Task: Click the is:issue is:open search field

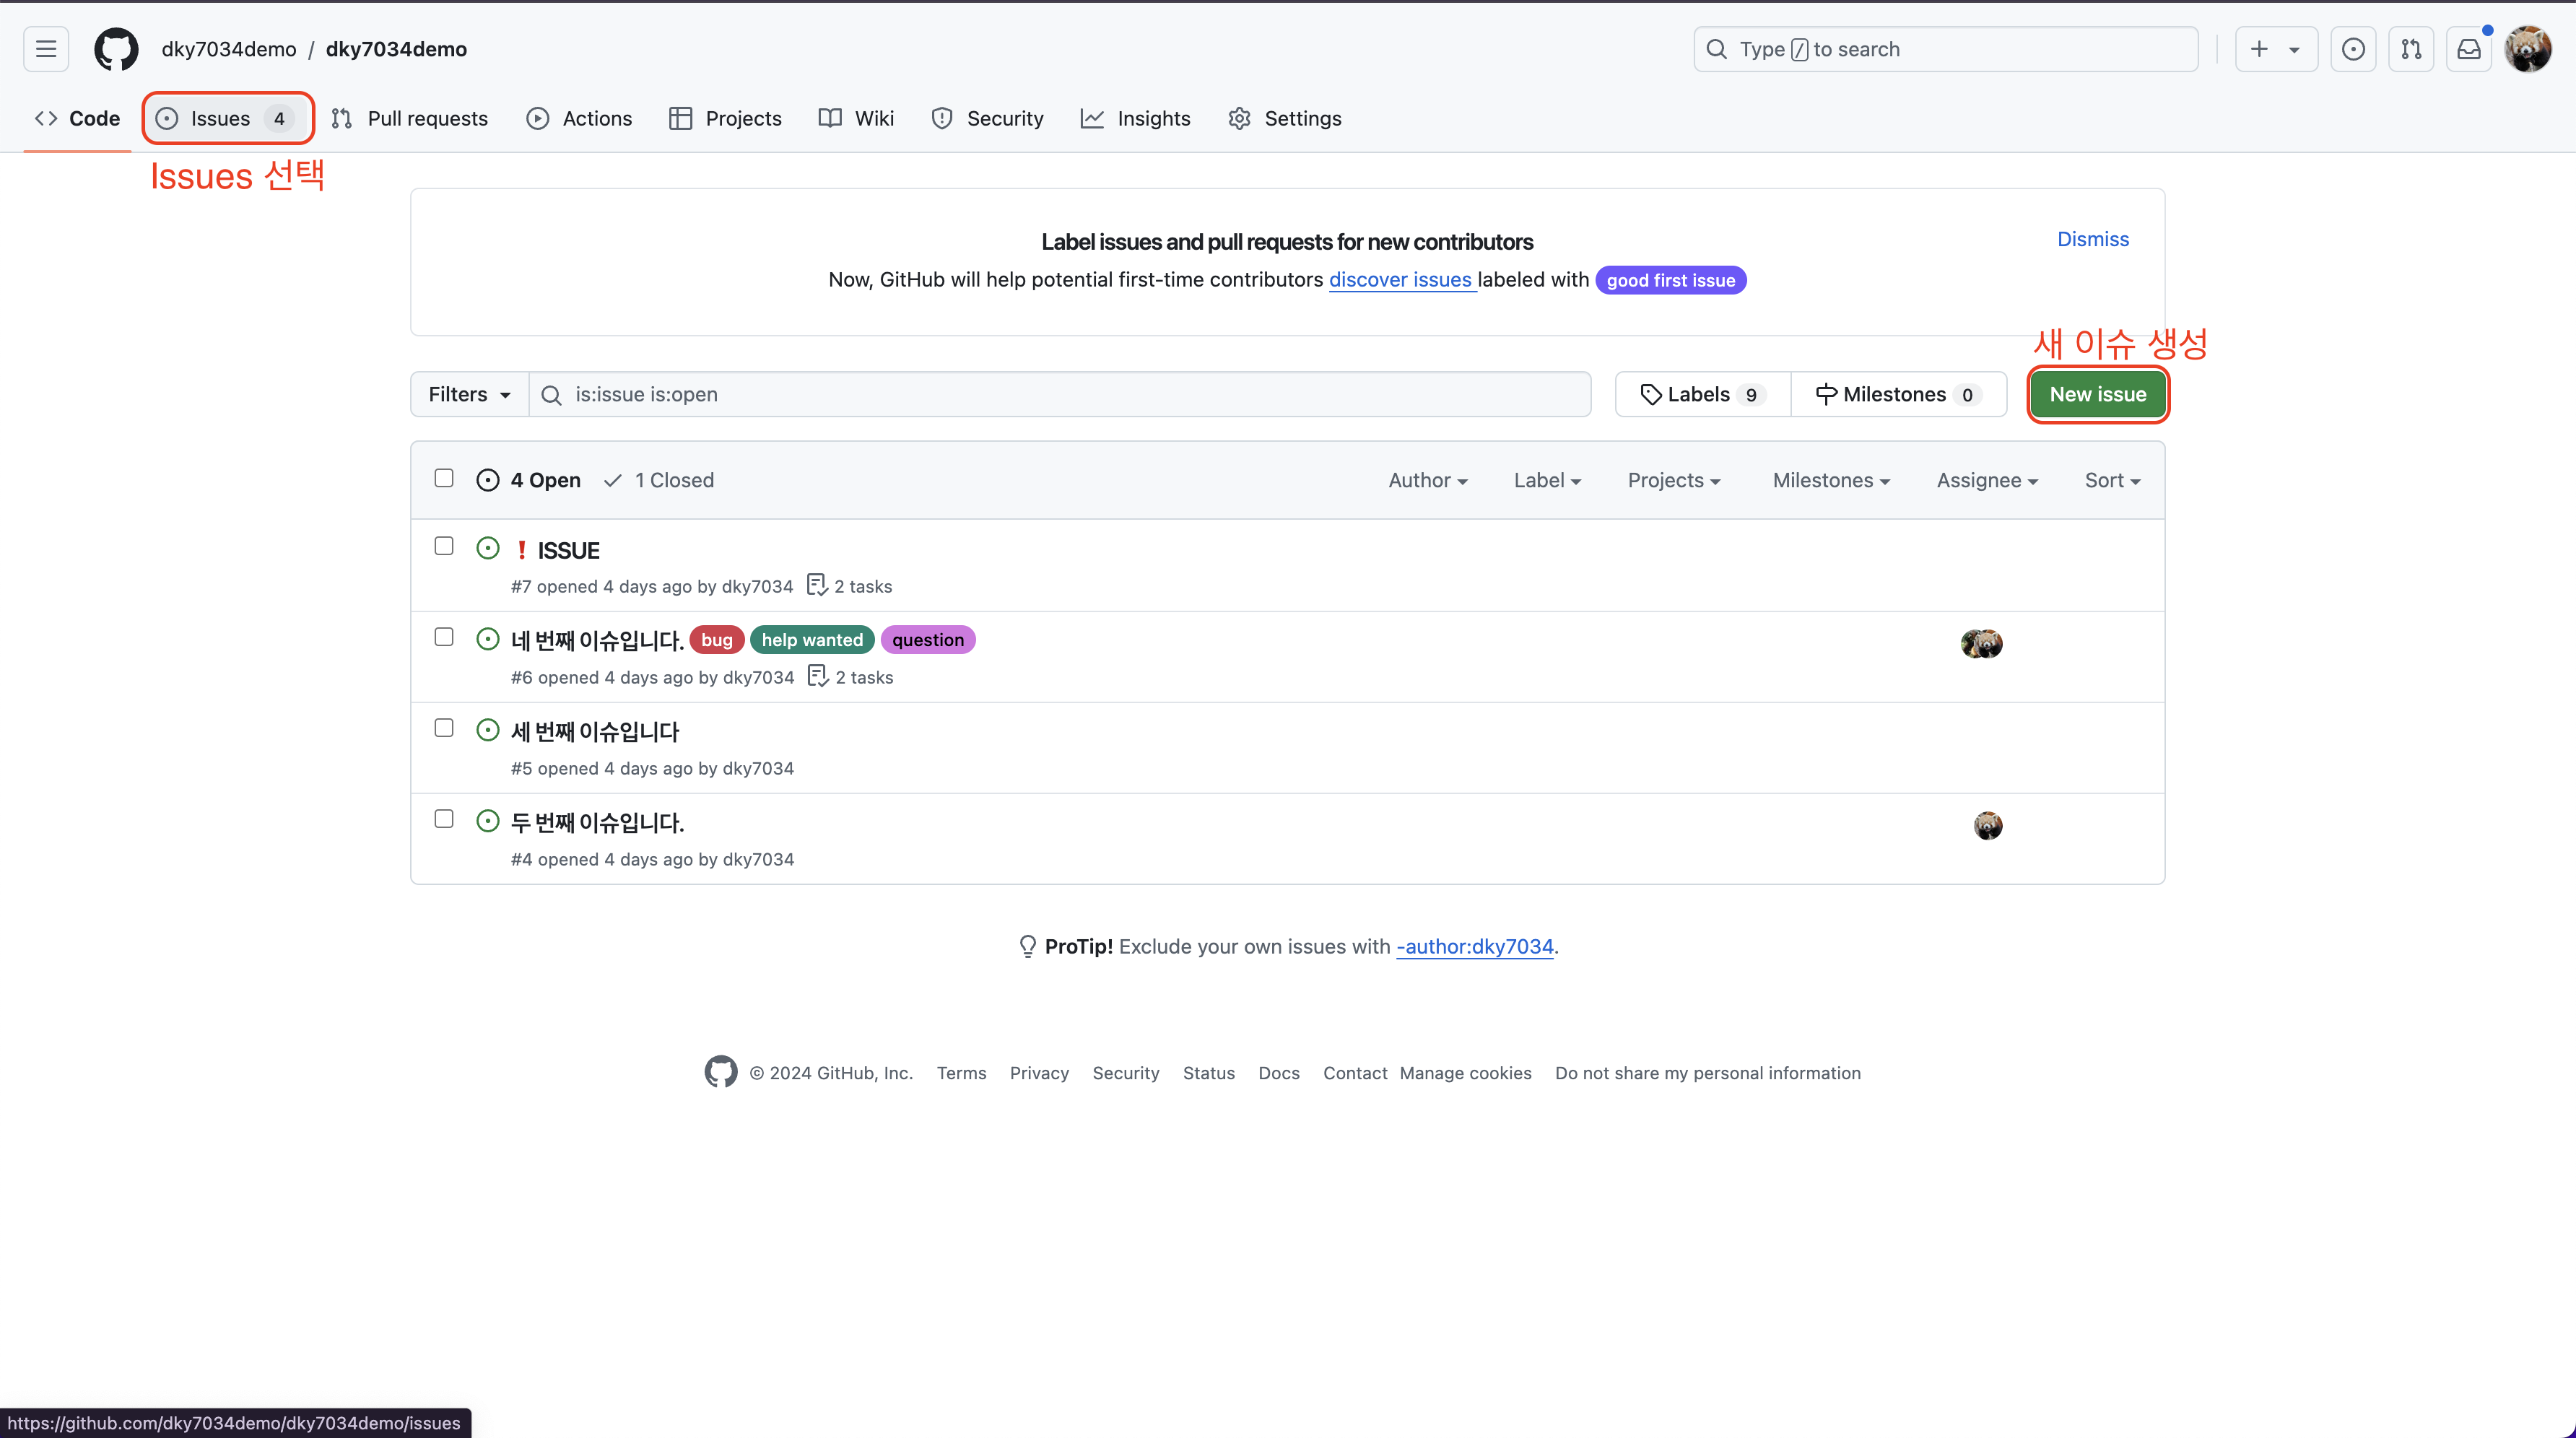Action: pyautogui.click(x=1060, y=394)
